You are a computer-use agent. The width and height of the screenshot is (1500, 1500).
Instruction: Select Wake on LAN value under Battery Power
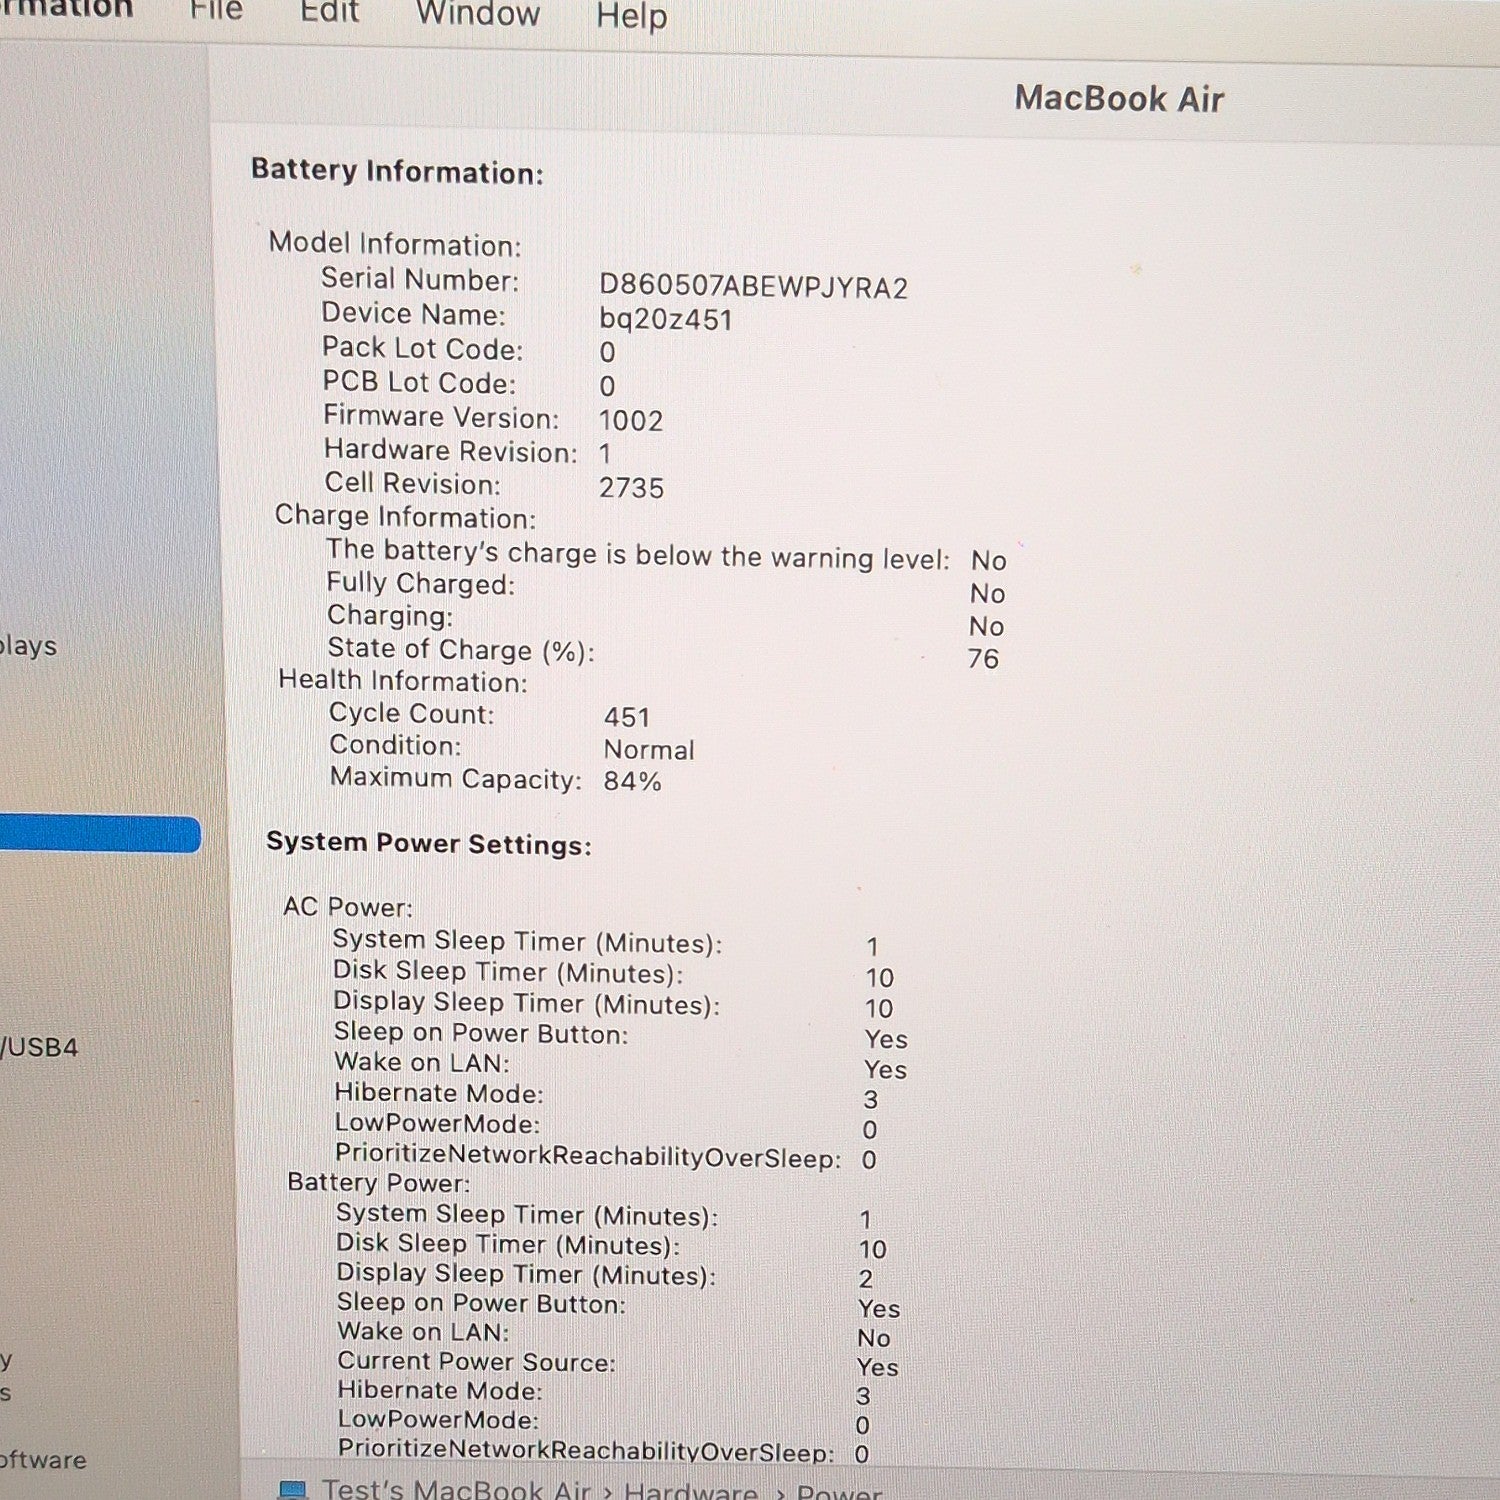(873, 1338)
